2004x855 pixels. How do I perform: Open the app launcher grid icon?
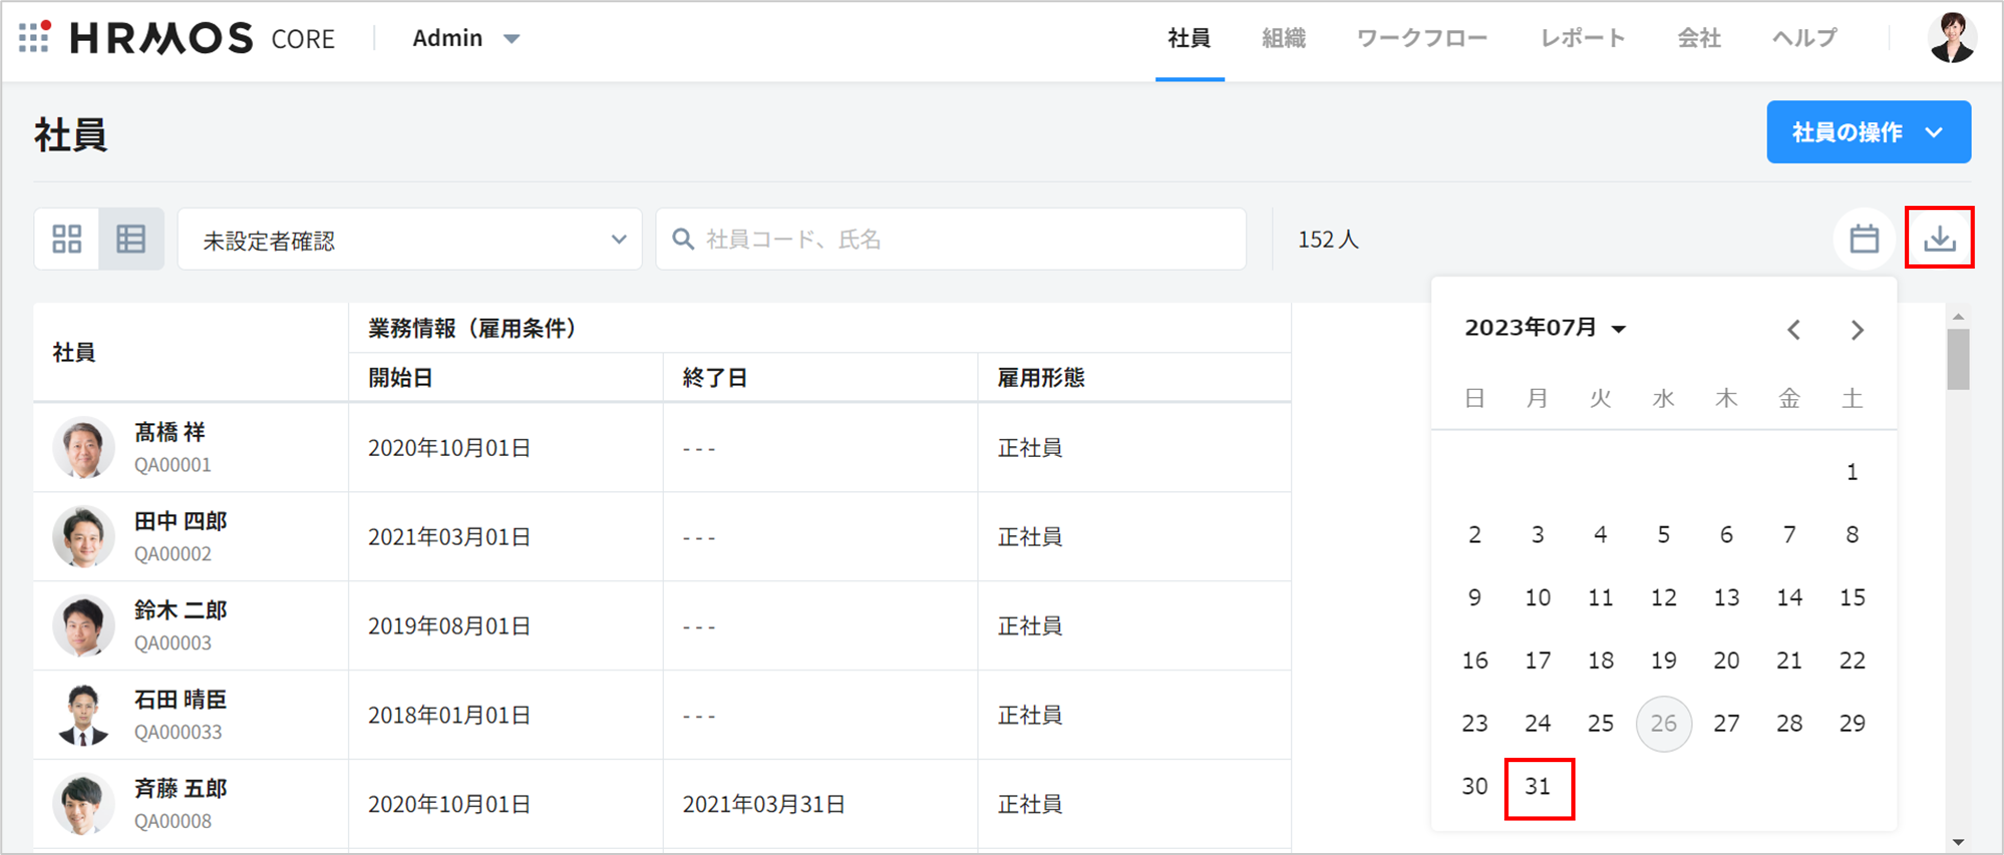coord(34,38)
